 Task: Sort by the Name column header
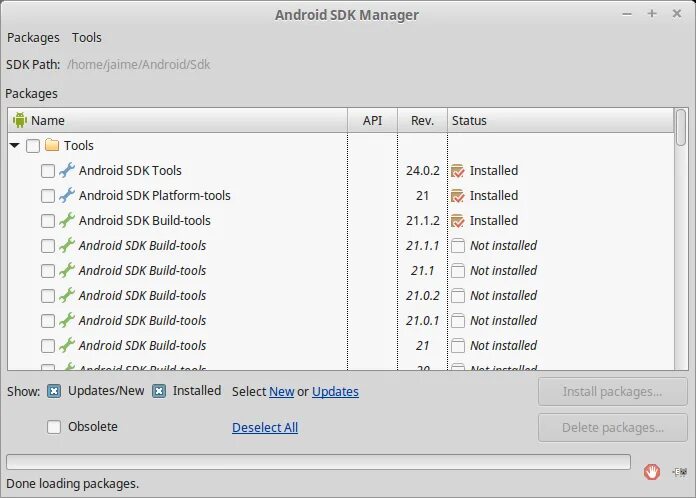point(178,120)
